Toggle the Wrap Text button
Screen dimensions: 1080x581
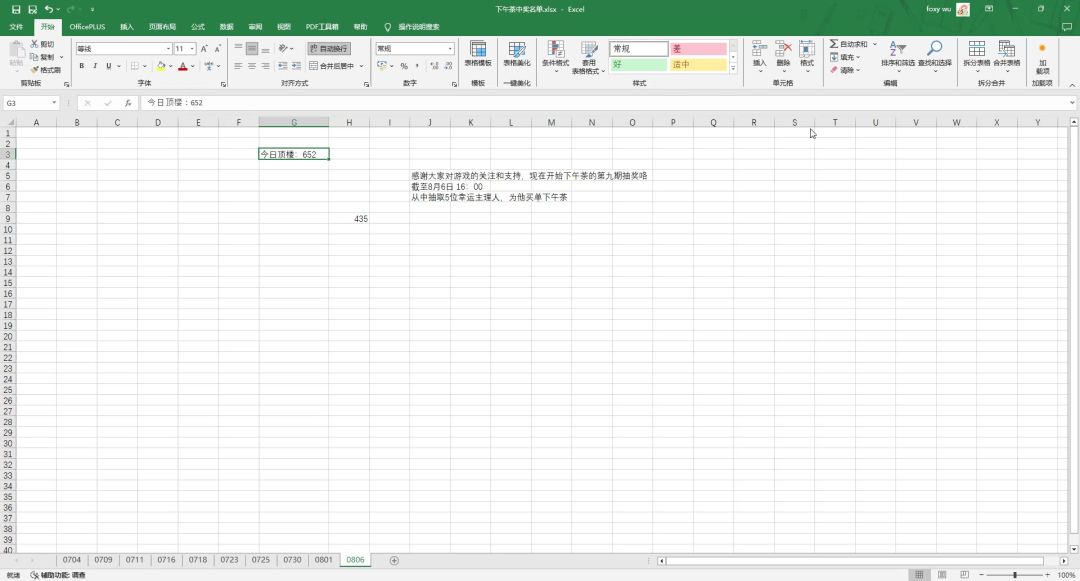329,48
